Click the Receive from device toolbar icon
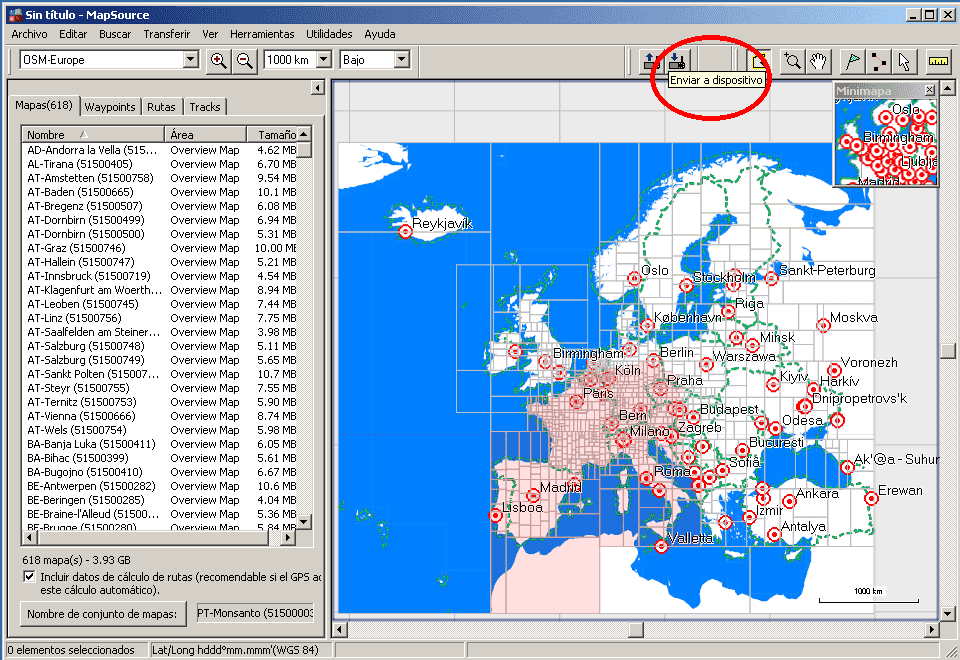Image resolution: width=960 pixels, height=660 pixels. pyautogui.click(x=651, y=61)
